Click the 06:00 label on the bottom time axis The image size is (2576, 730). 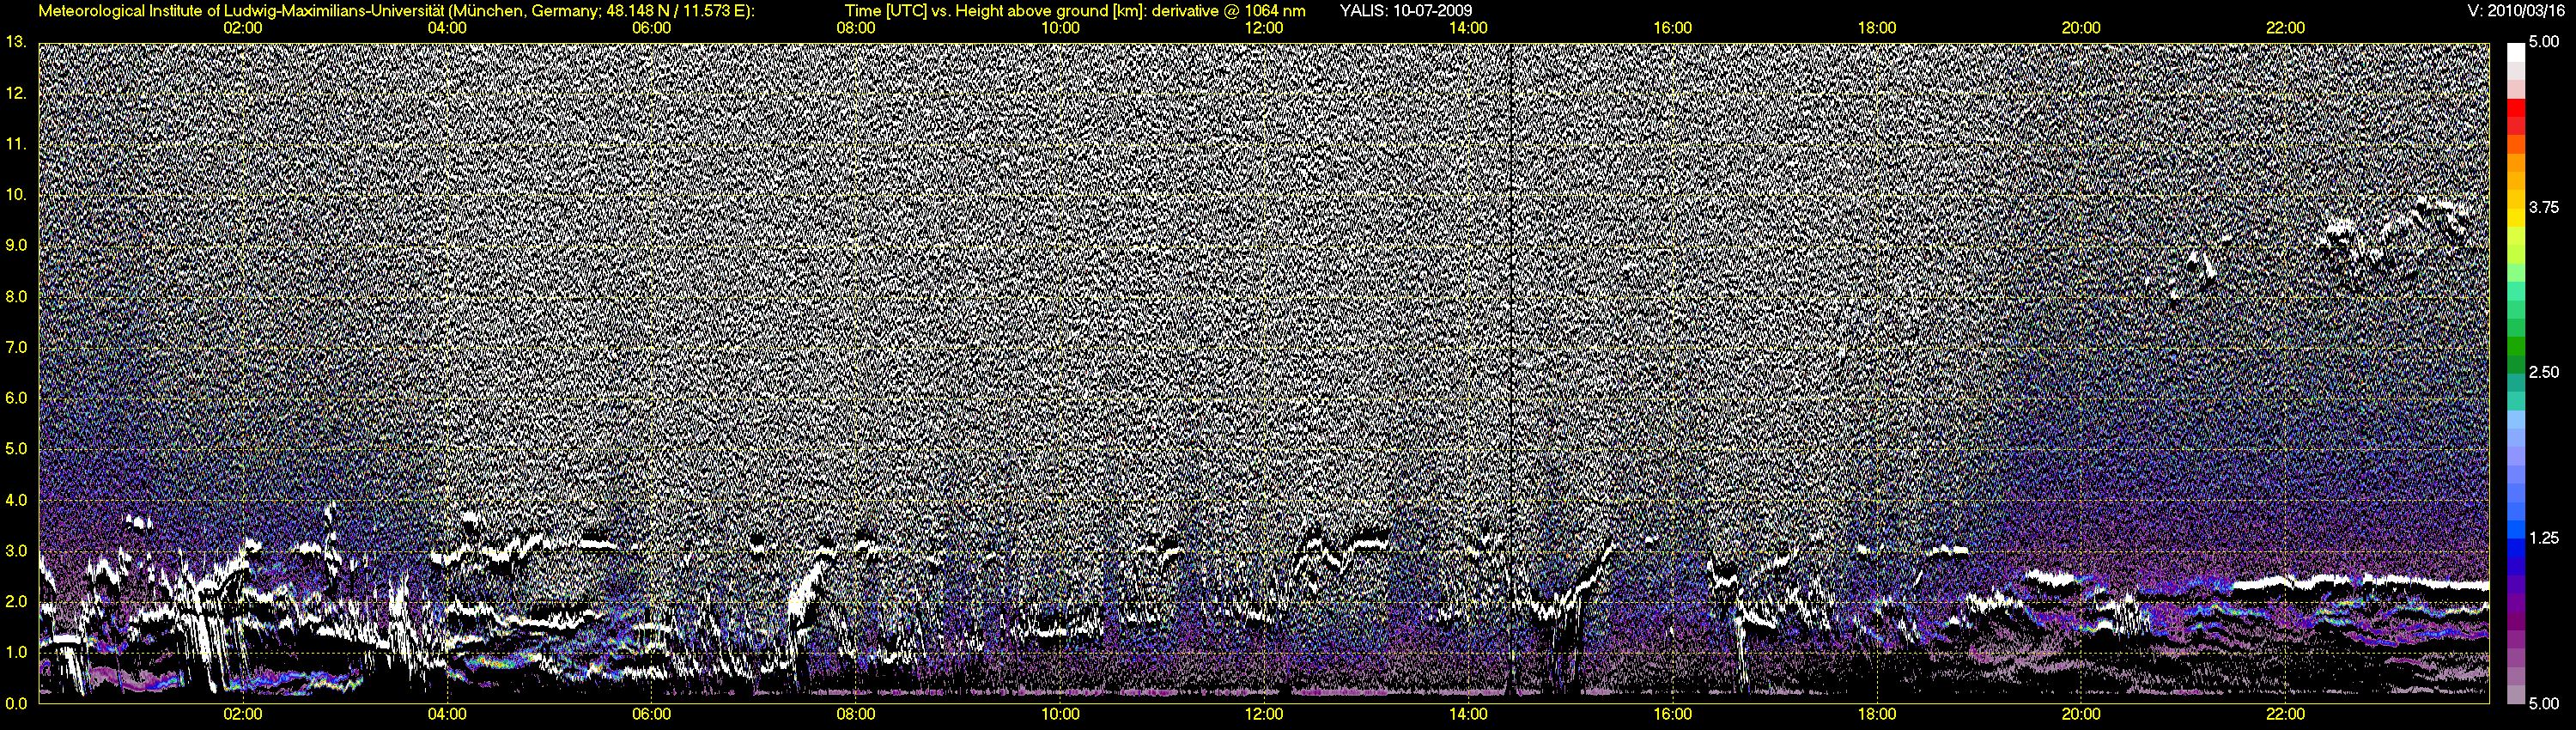651,714
